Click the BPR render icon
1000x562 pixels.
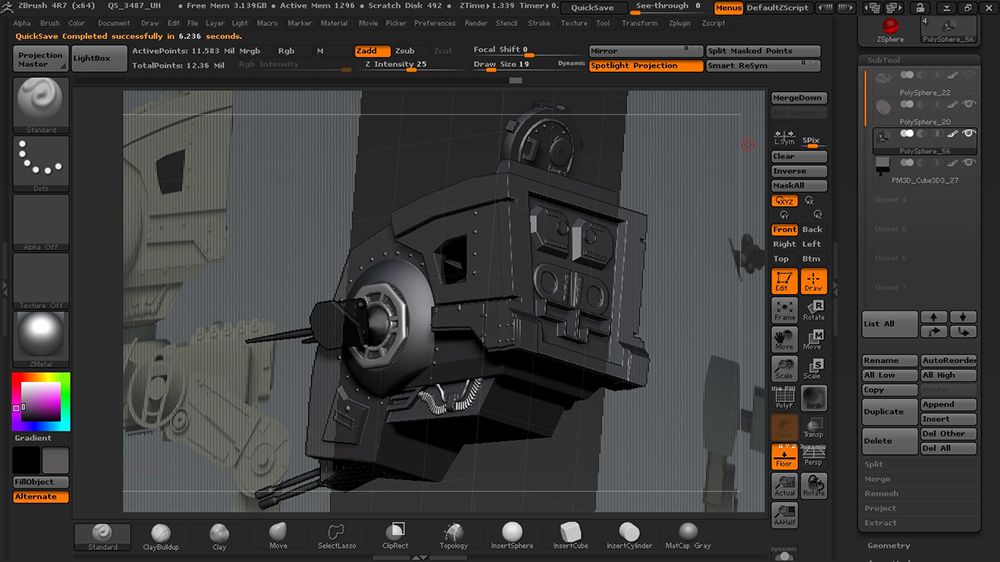(x=814, y=398)
